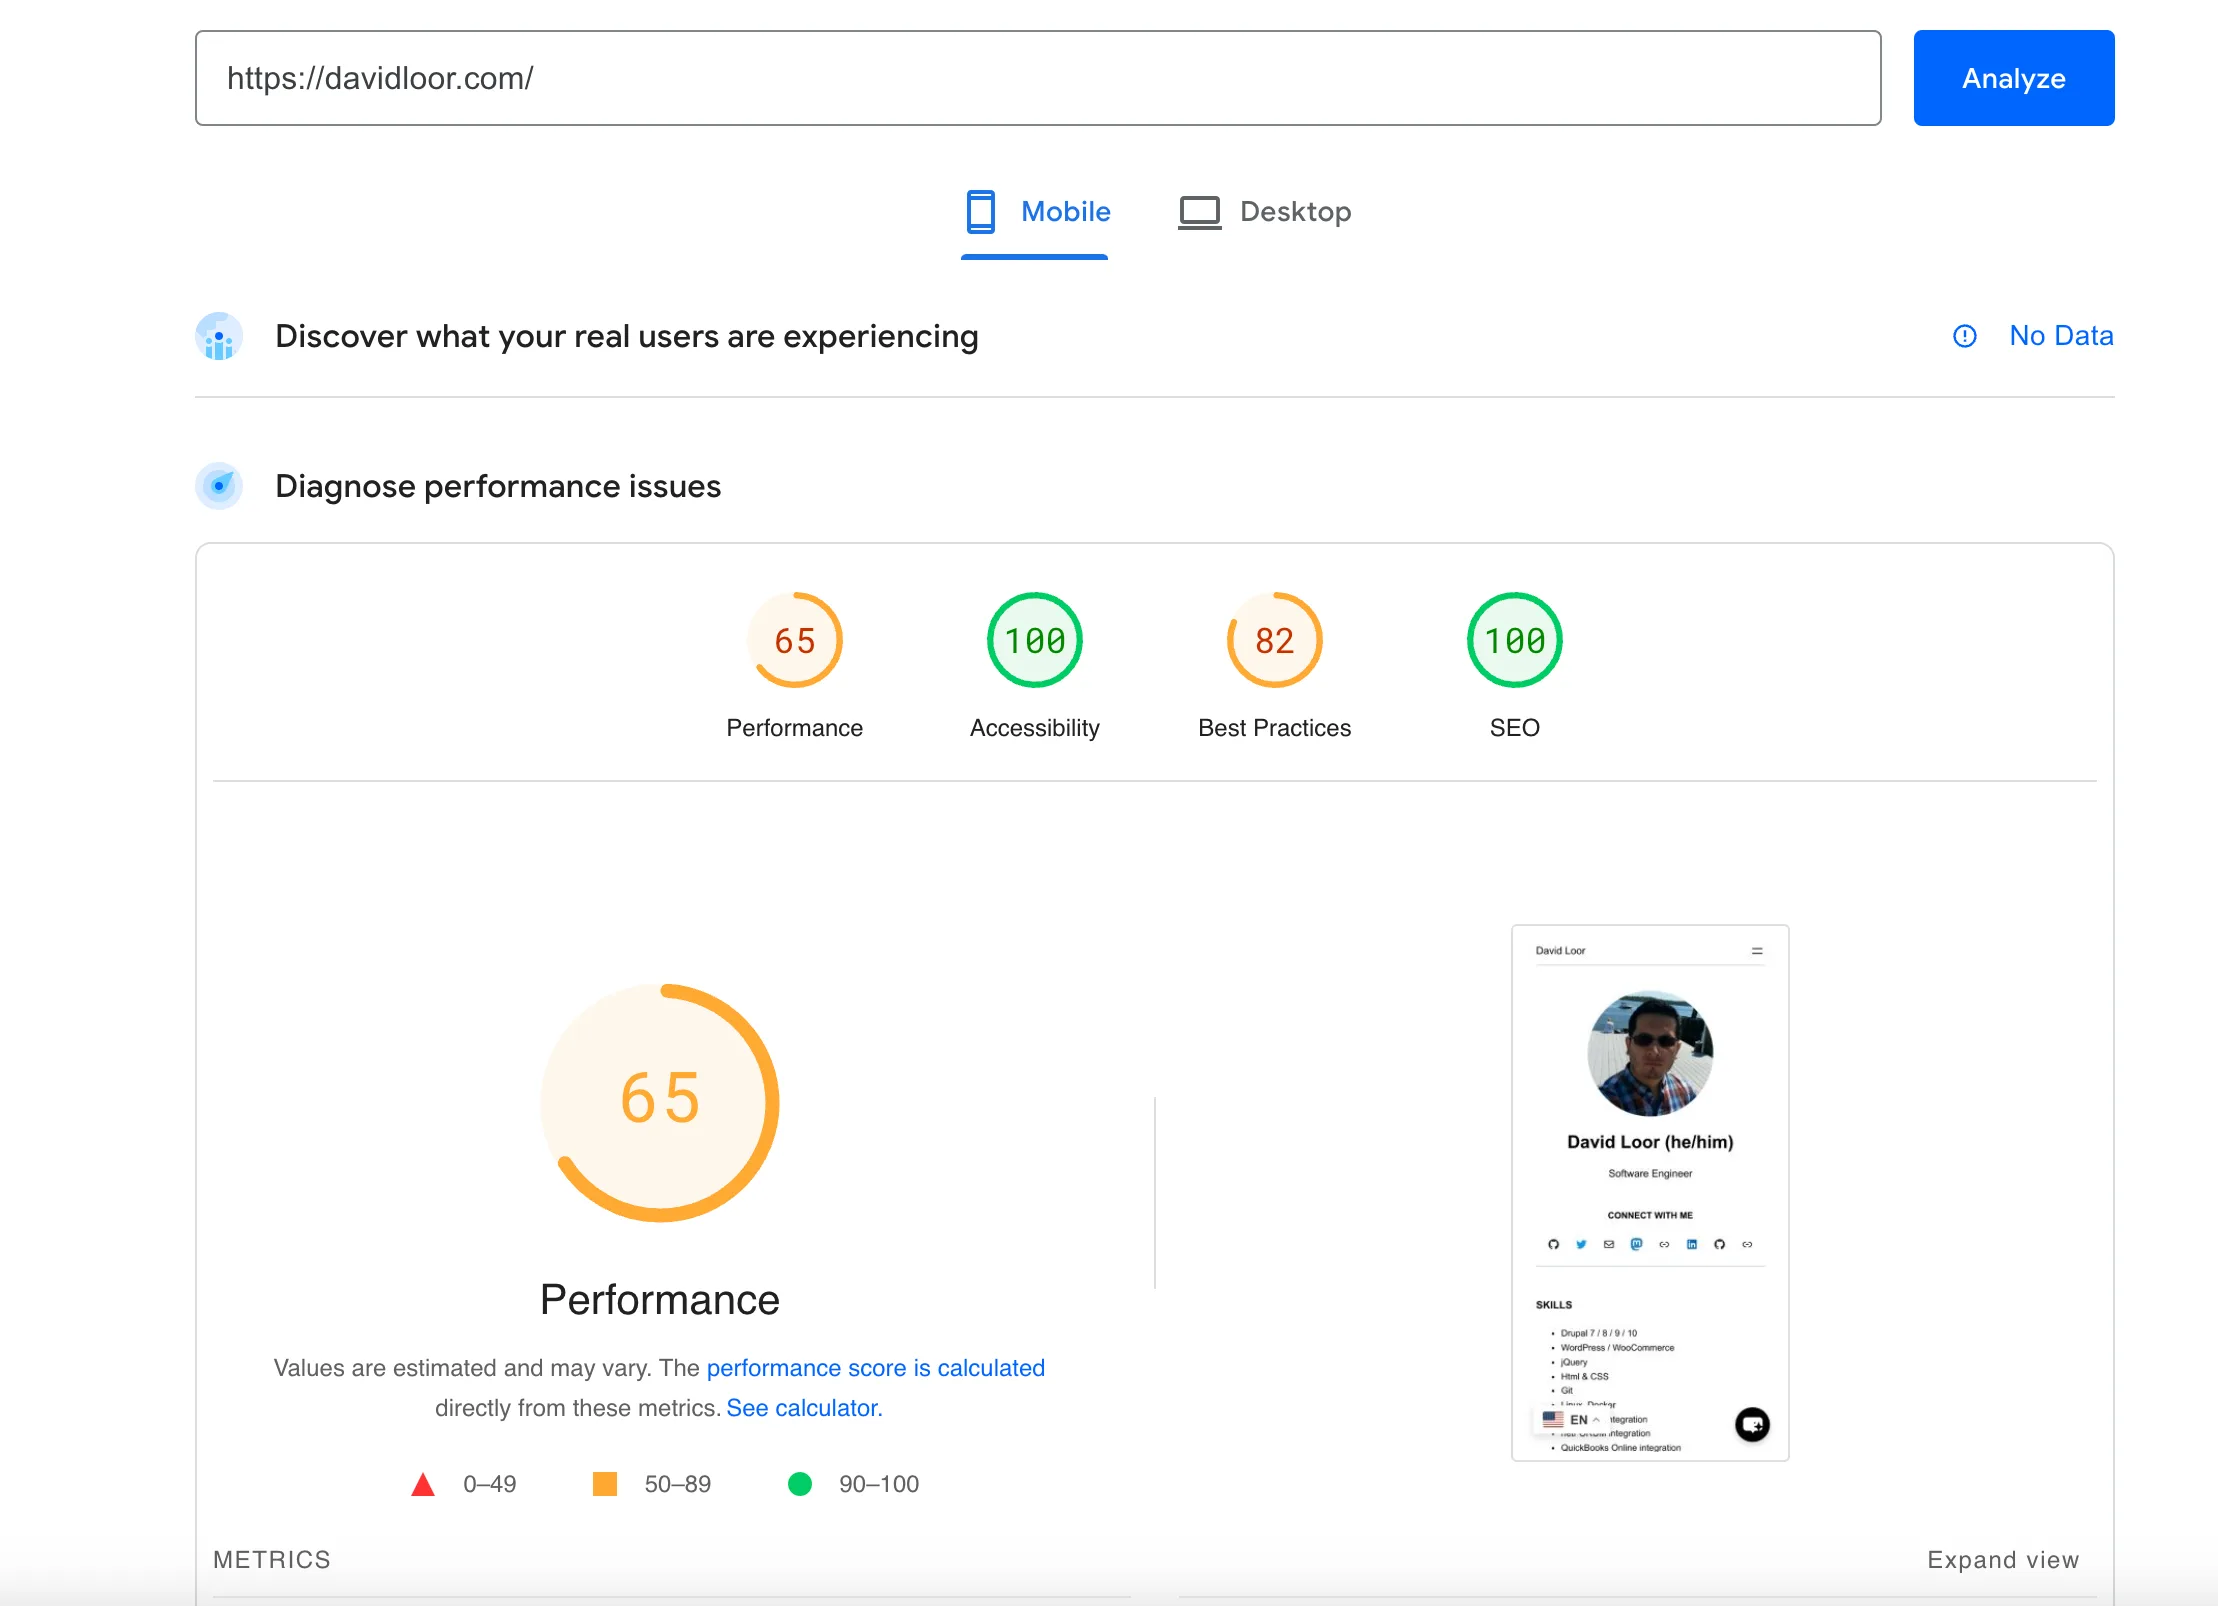2218x1606 pixels.
Task: Click the large 65 performance gauge
Action: coord(660,1102)
